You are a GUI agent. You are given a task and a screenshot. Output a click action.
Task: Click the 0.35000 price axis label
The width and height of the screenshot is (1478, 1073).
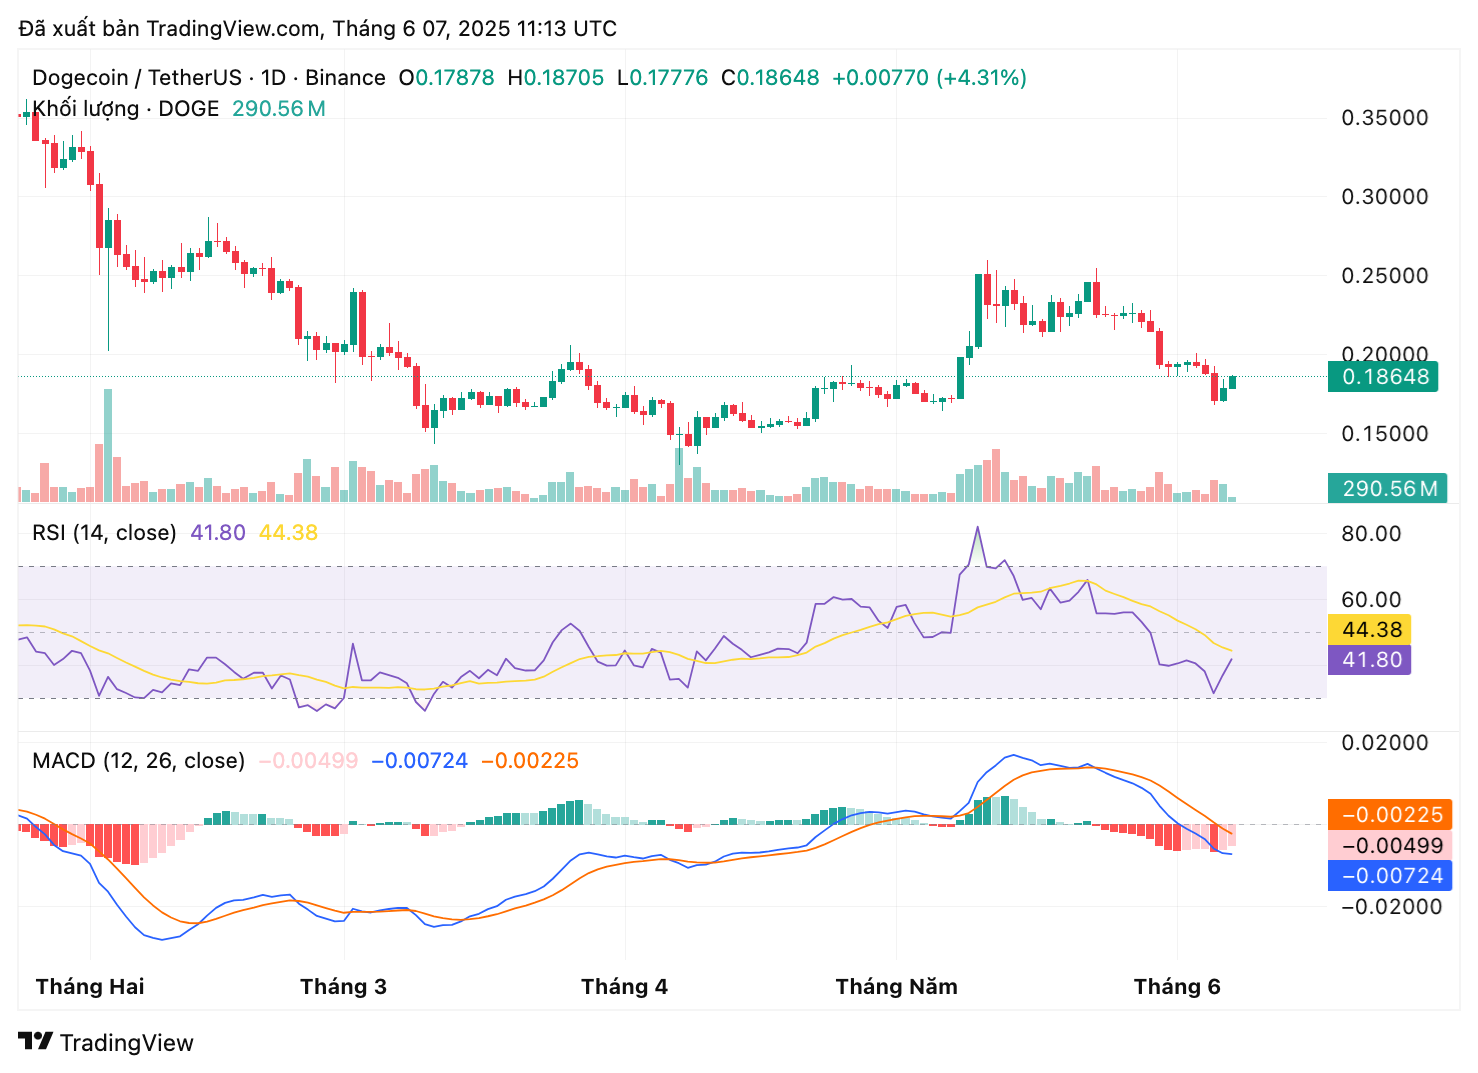[1384, 118]
